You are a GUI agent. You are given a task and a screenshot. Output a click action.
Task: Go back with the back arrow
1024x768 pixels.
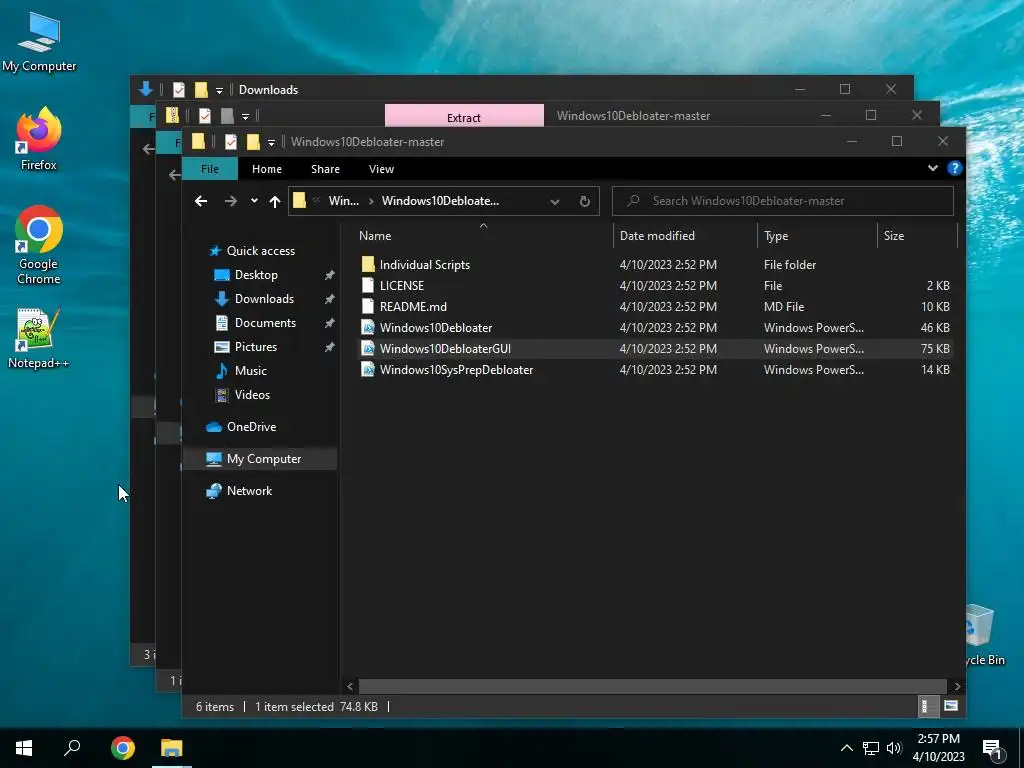coord(201,201)
